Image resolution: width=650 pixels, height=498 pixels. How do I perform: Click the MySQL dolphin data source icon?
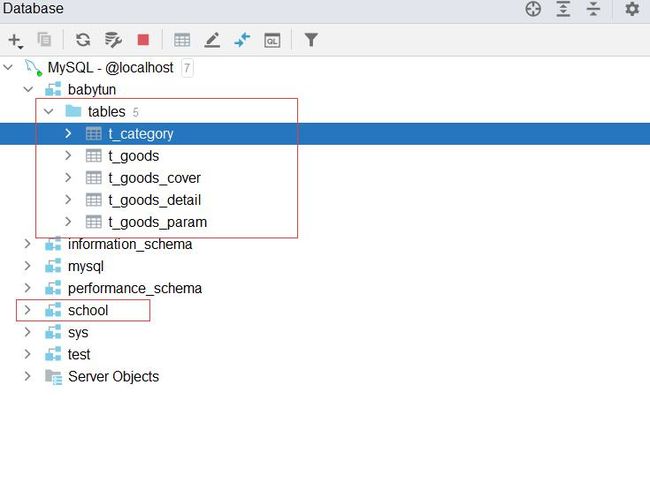(x=33, y=68)
